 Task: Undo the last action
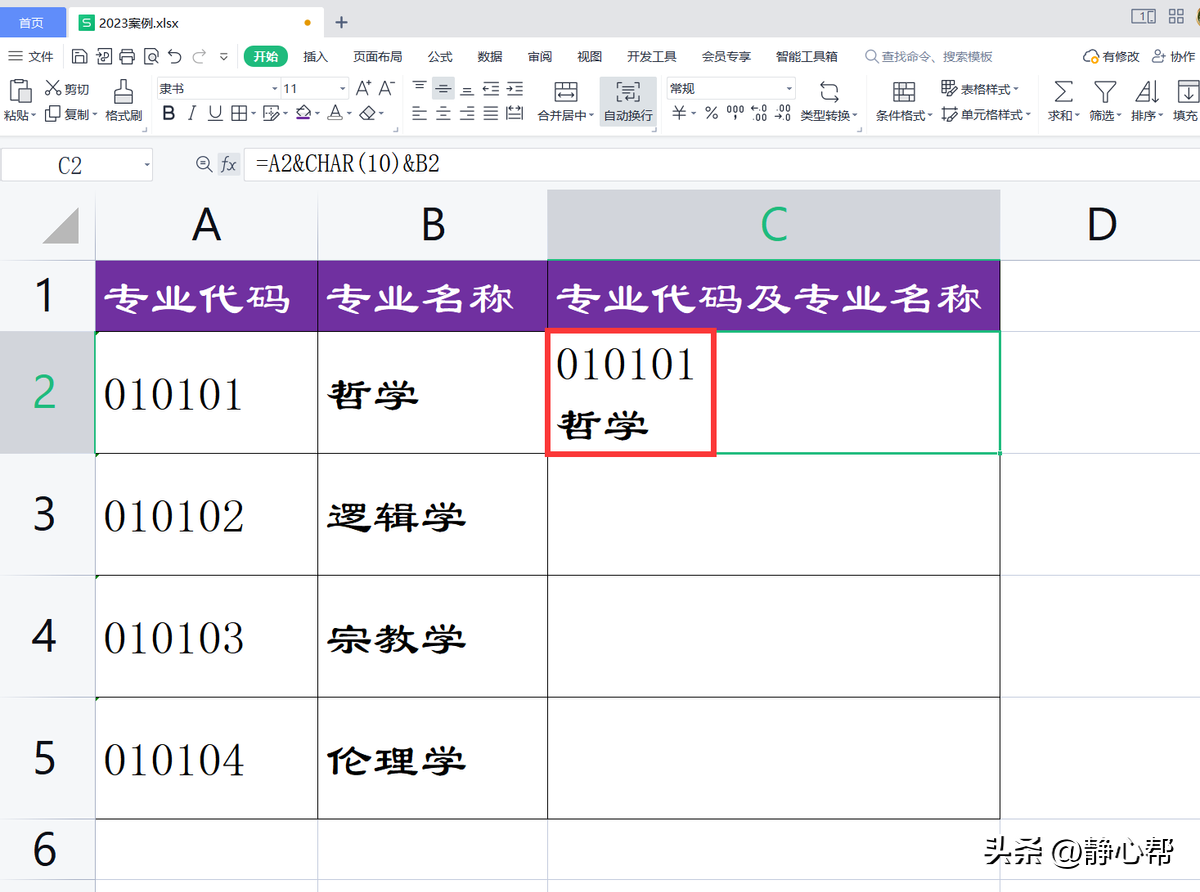[x=175, y=57]
